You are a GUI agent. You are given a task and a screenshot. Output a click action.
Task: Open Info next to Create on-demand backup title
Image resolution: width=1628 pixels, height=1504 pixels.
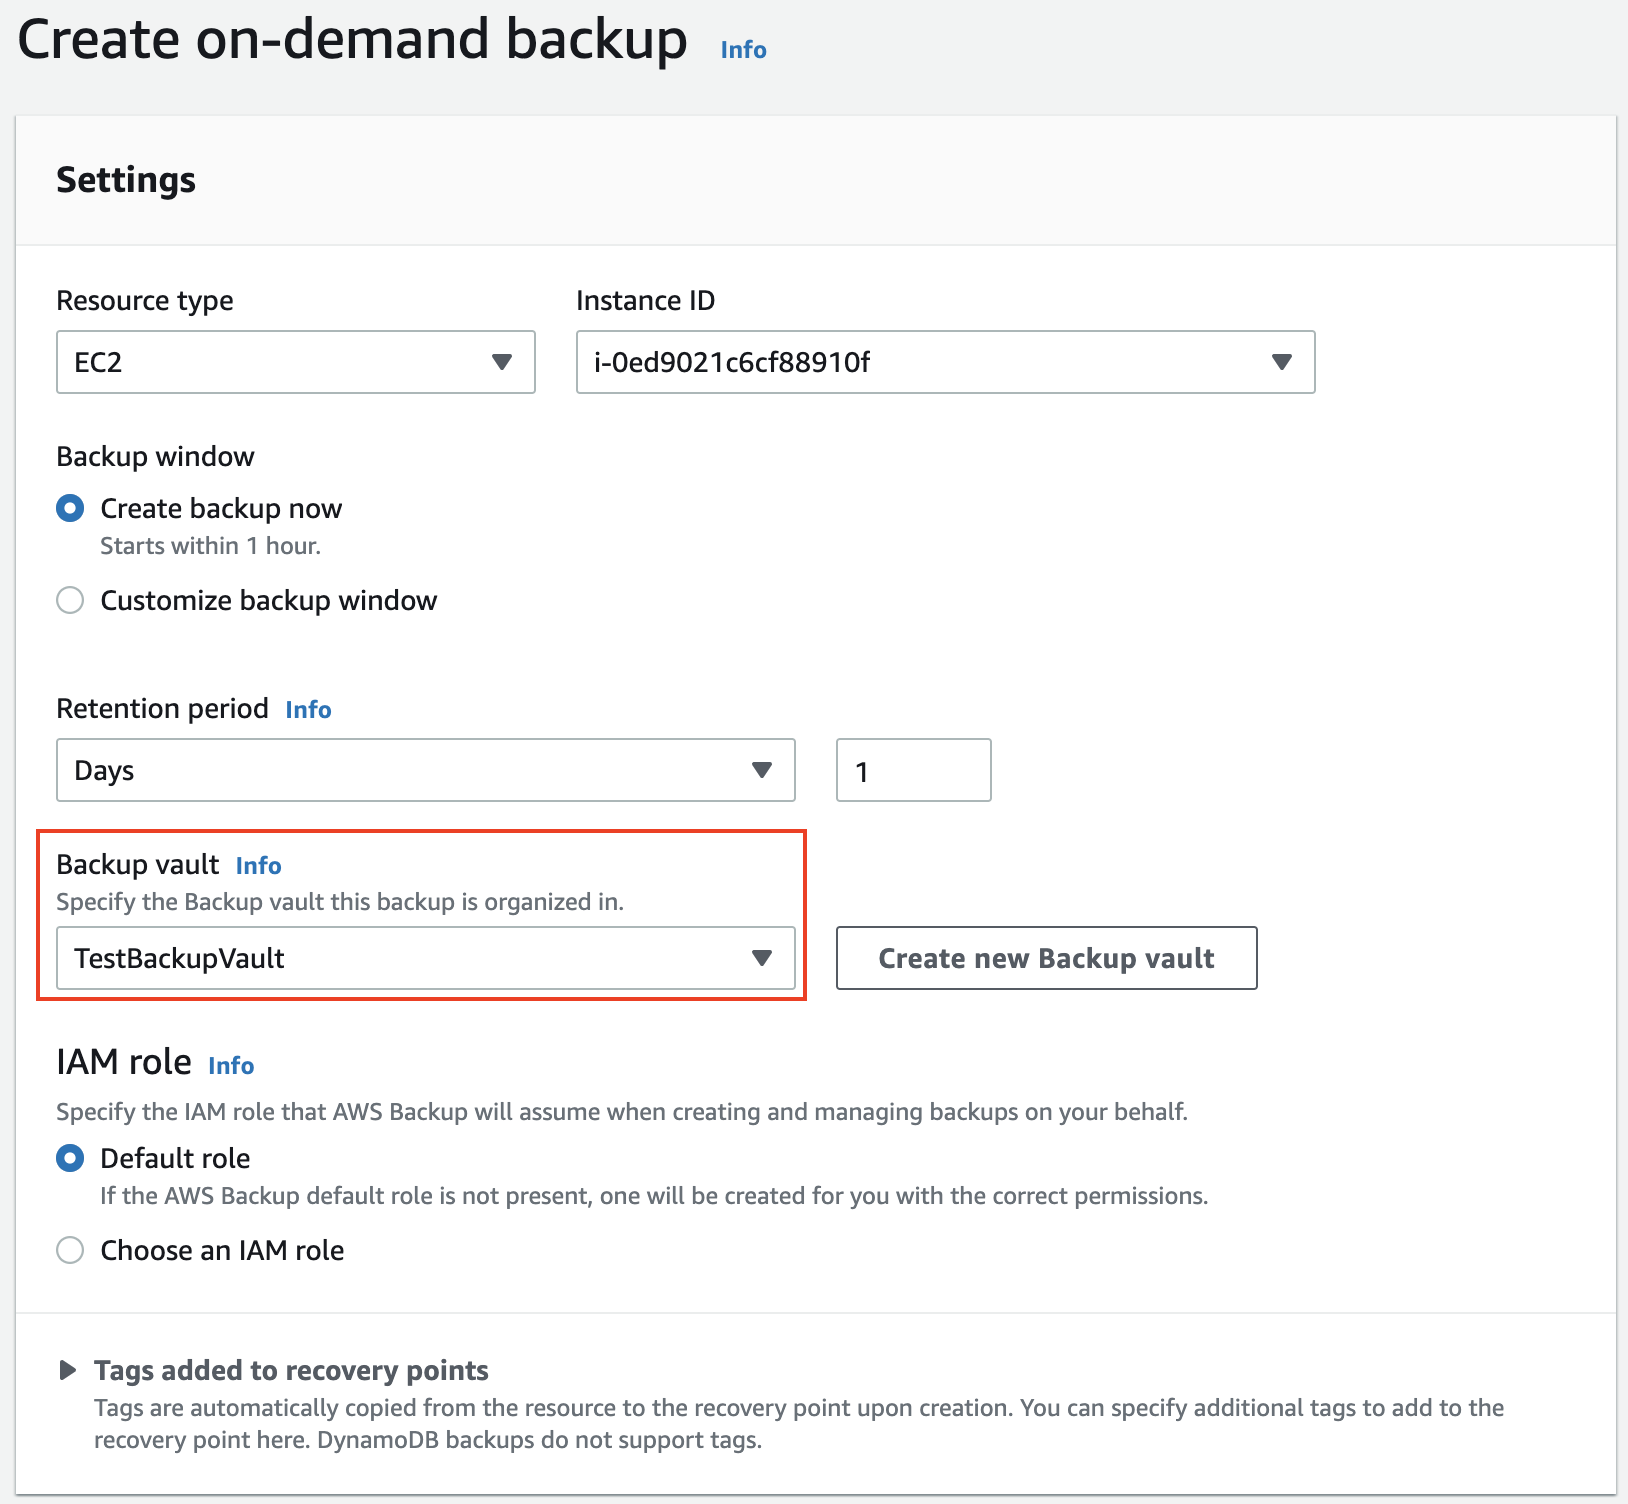[742, 48]
